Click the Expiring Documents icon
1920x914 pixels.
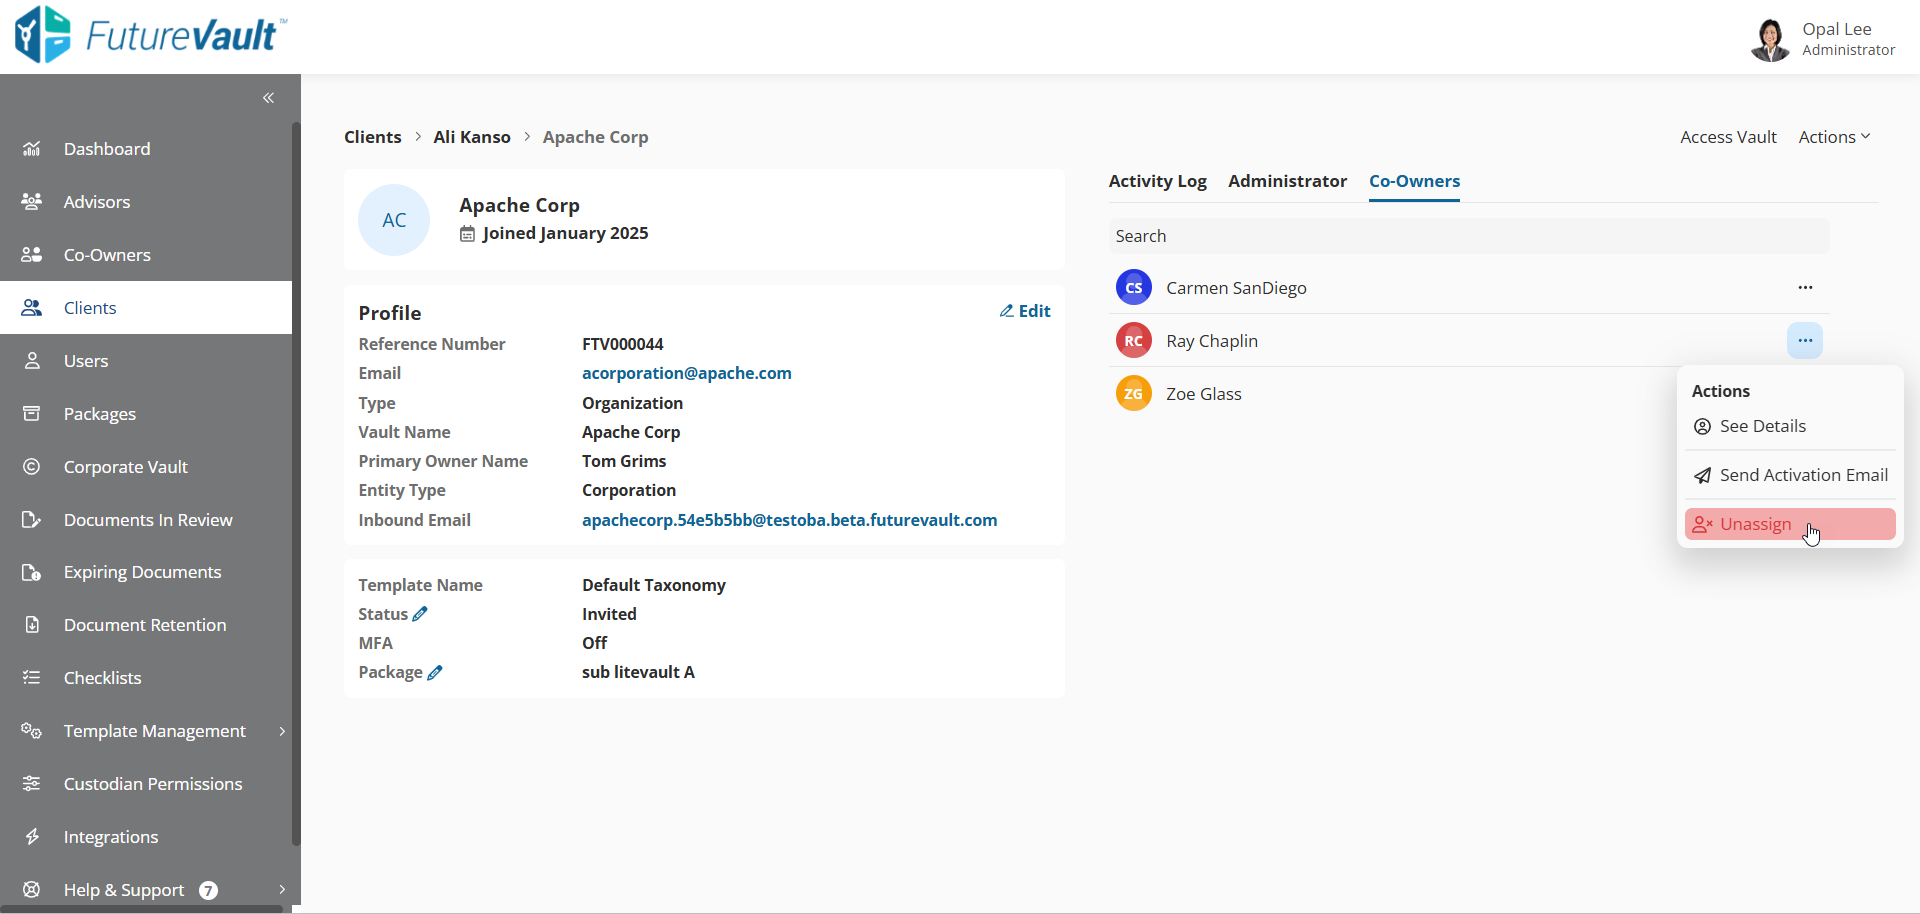coord(32,572)
